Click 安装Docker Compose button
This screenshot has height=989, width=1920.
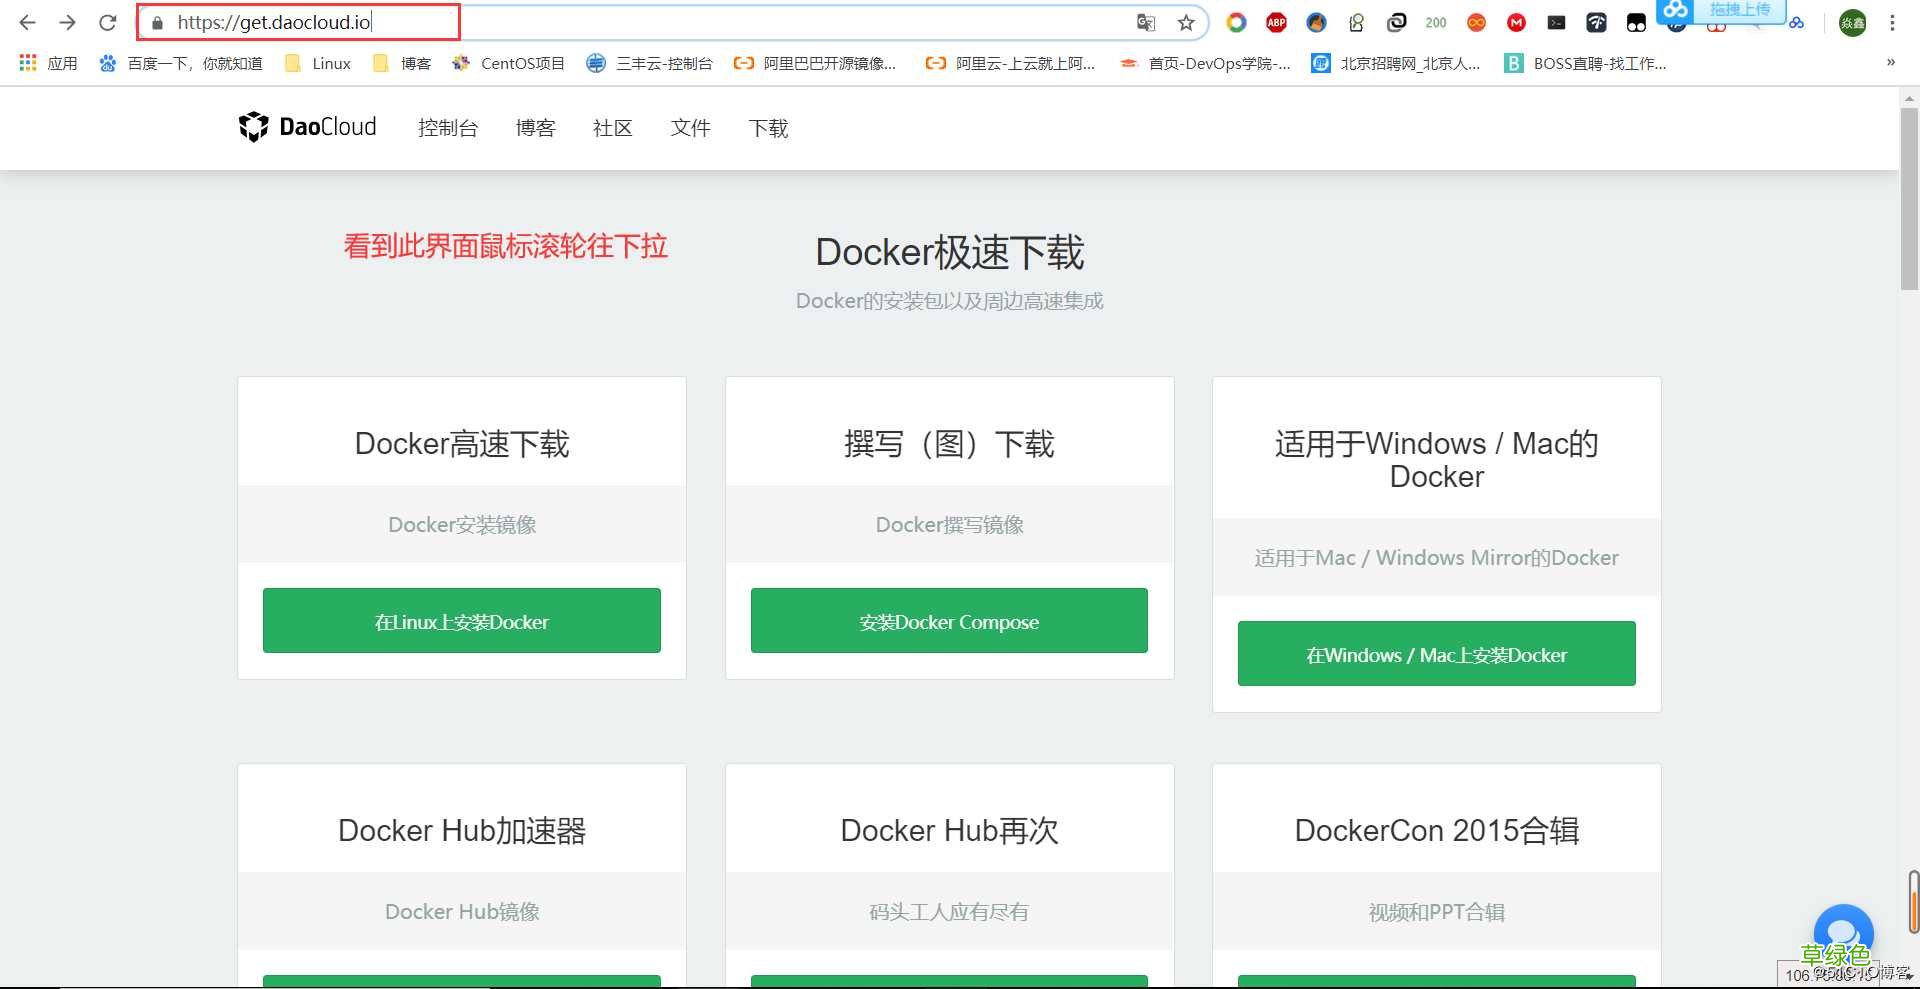[x=948, y=620]
